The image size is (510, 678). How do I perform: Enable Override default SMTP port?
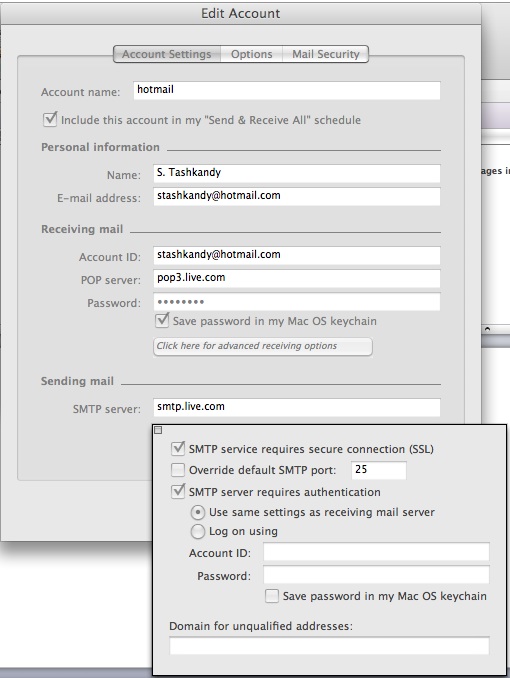tap(178, 470)
